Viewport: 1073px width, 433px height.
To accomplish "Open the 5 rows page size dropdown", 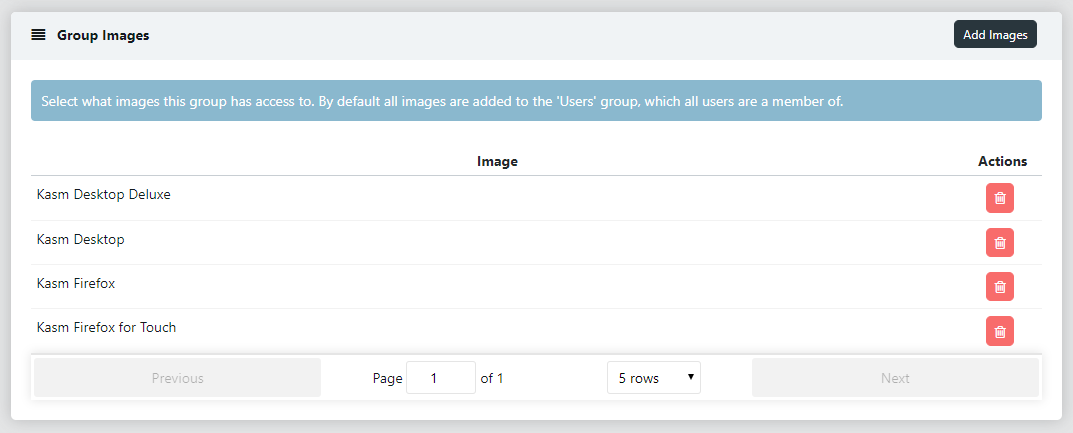I will [x=653, y=378].
